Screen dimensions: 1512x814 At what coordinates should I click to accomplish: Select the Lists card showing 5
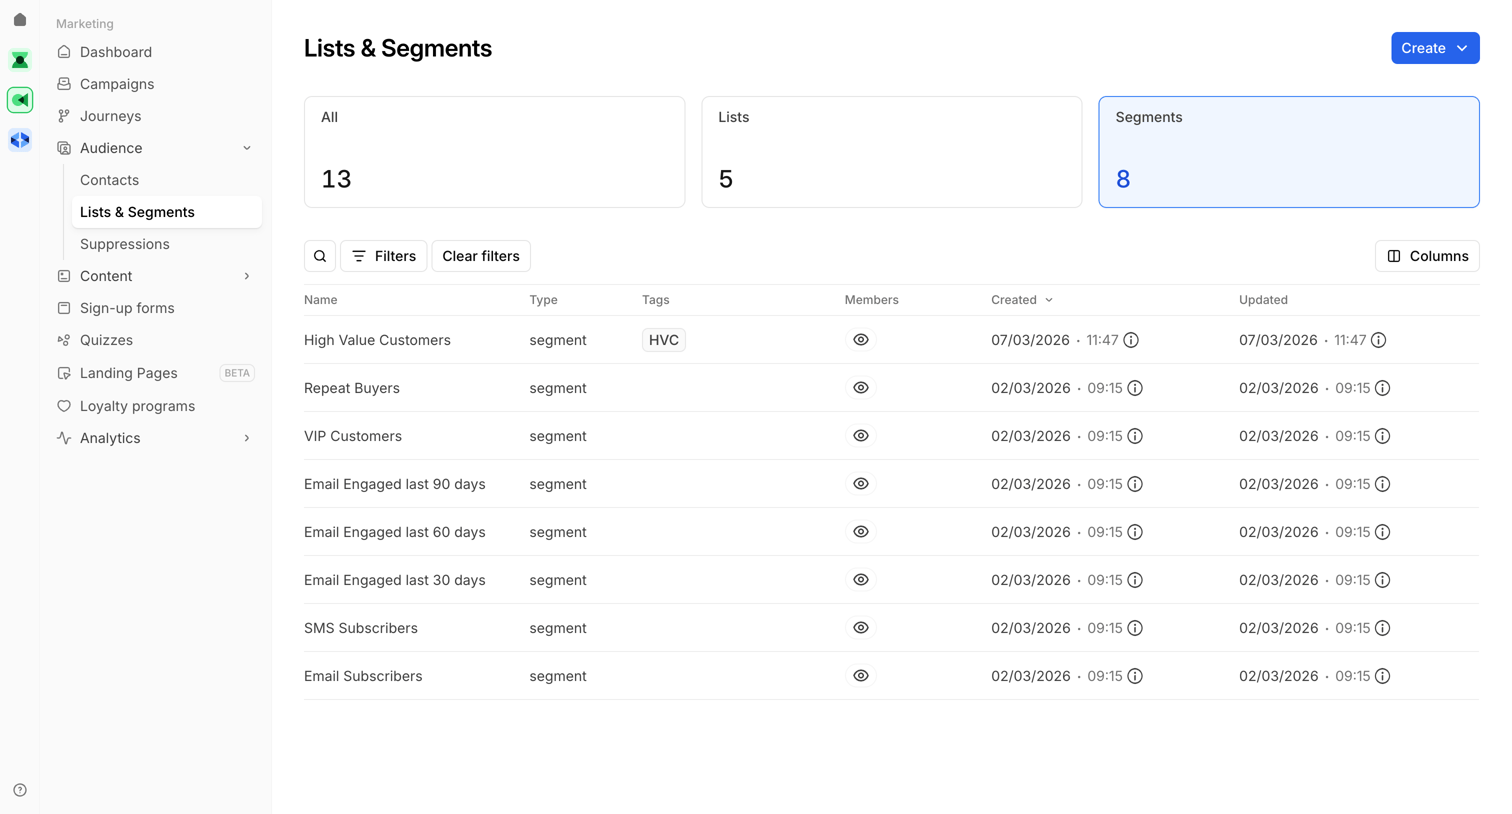[x=892, y=152]
